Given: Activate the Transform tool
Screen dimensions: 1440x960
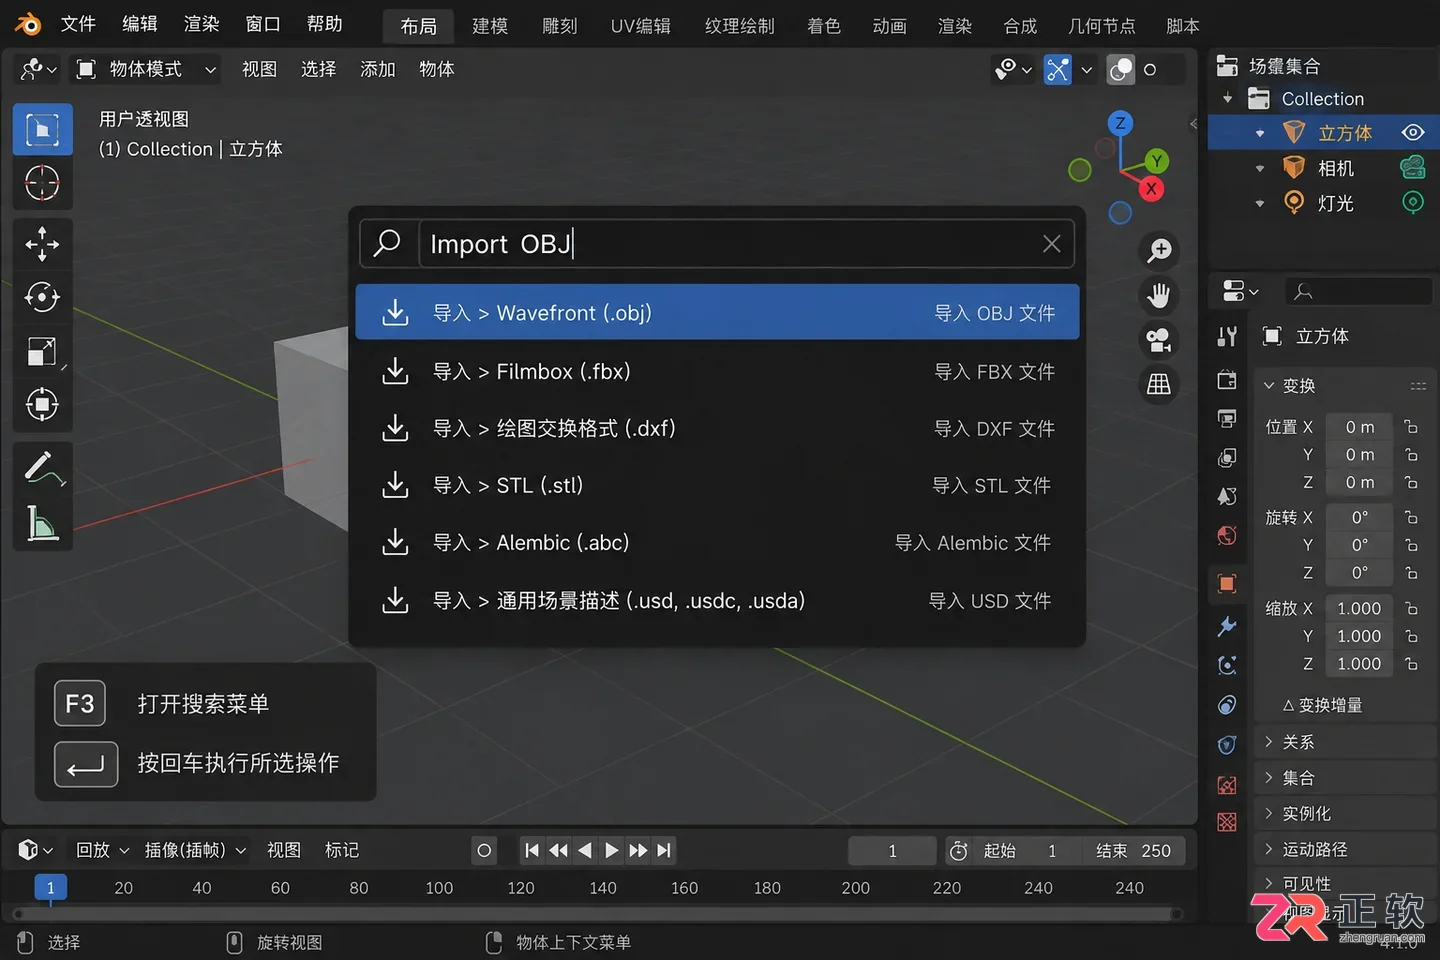Looking at the screenshot, I should click(42, 405).
